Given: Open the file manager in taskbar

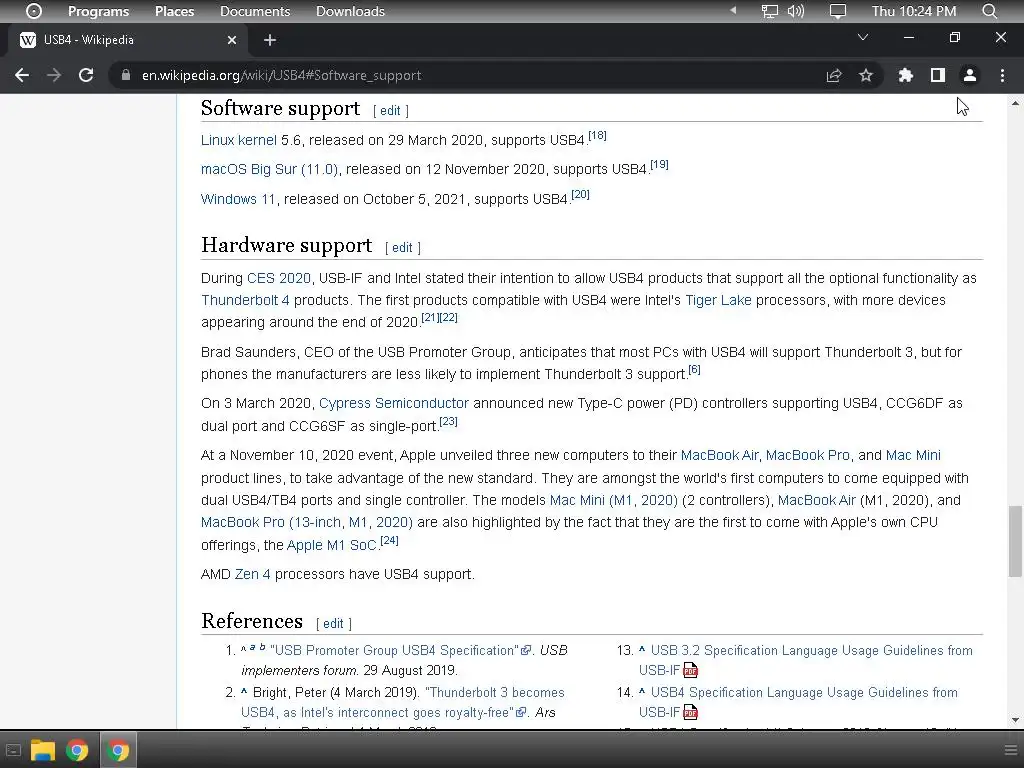Looking at the screenshot, I should pos(42,750).
